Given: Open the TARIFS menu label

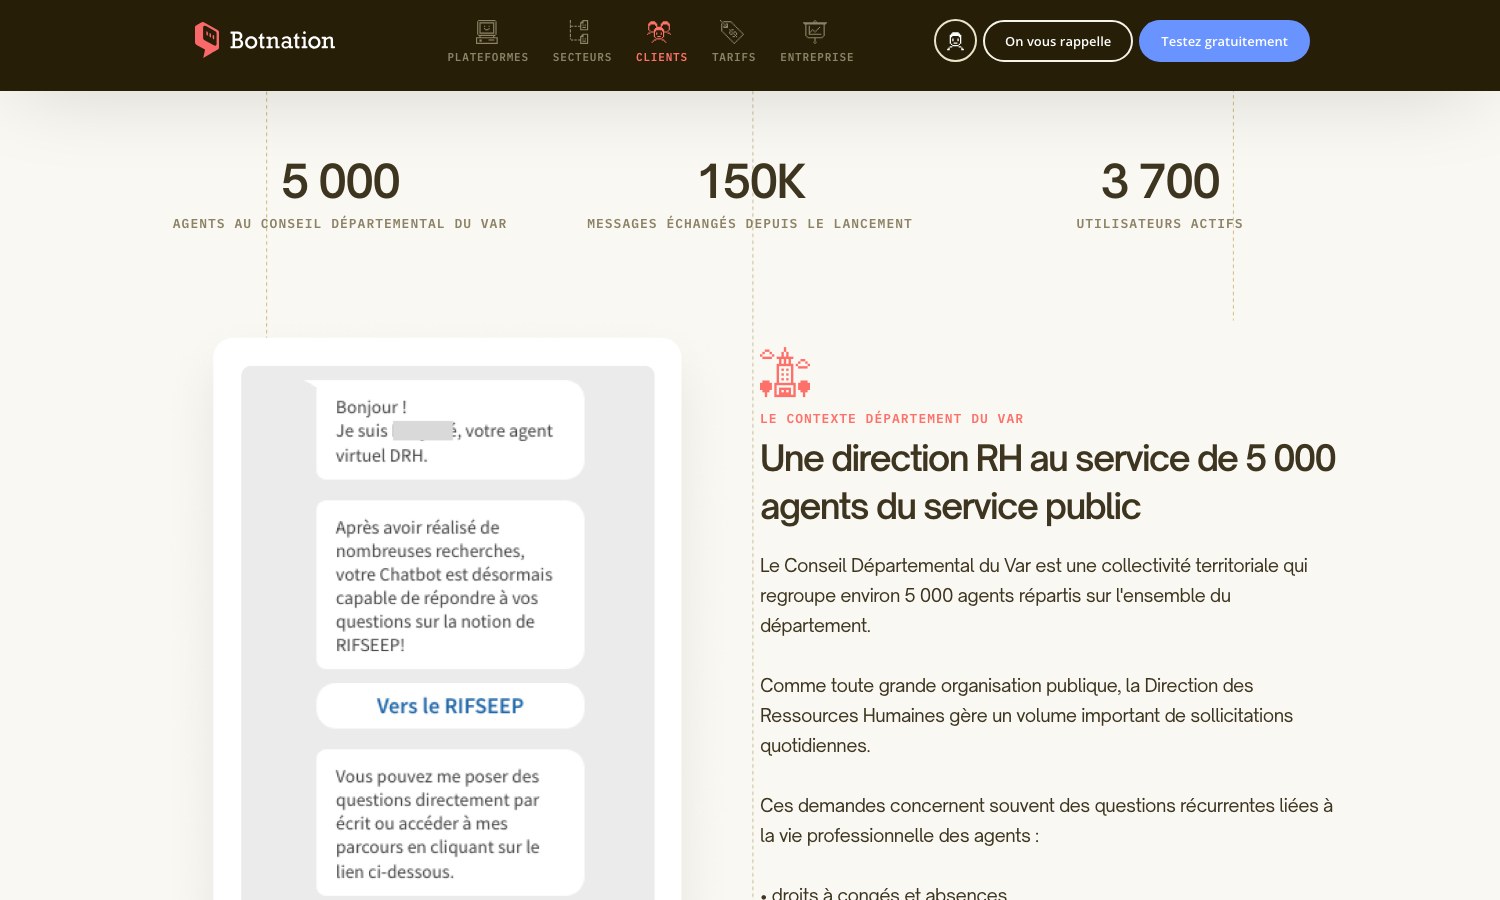Looking at the screenshot, I should (733, 58).
